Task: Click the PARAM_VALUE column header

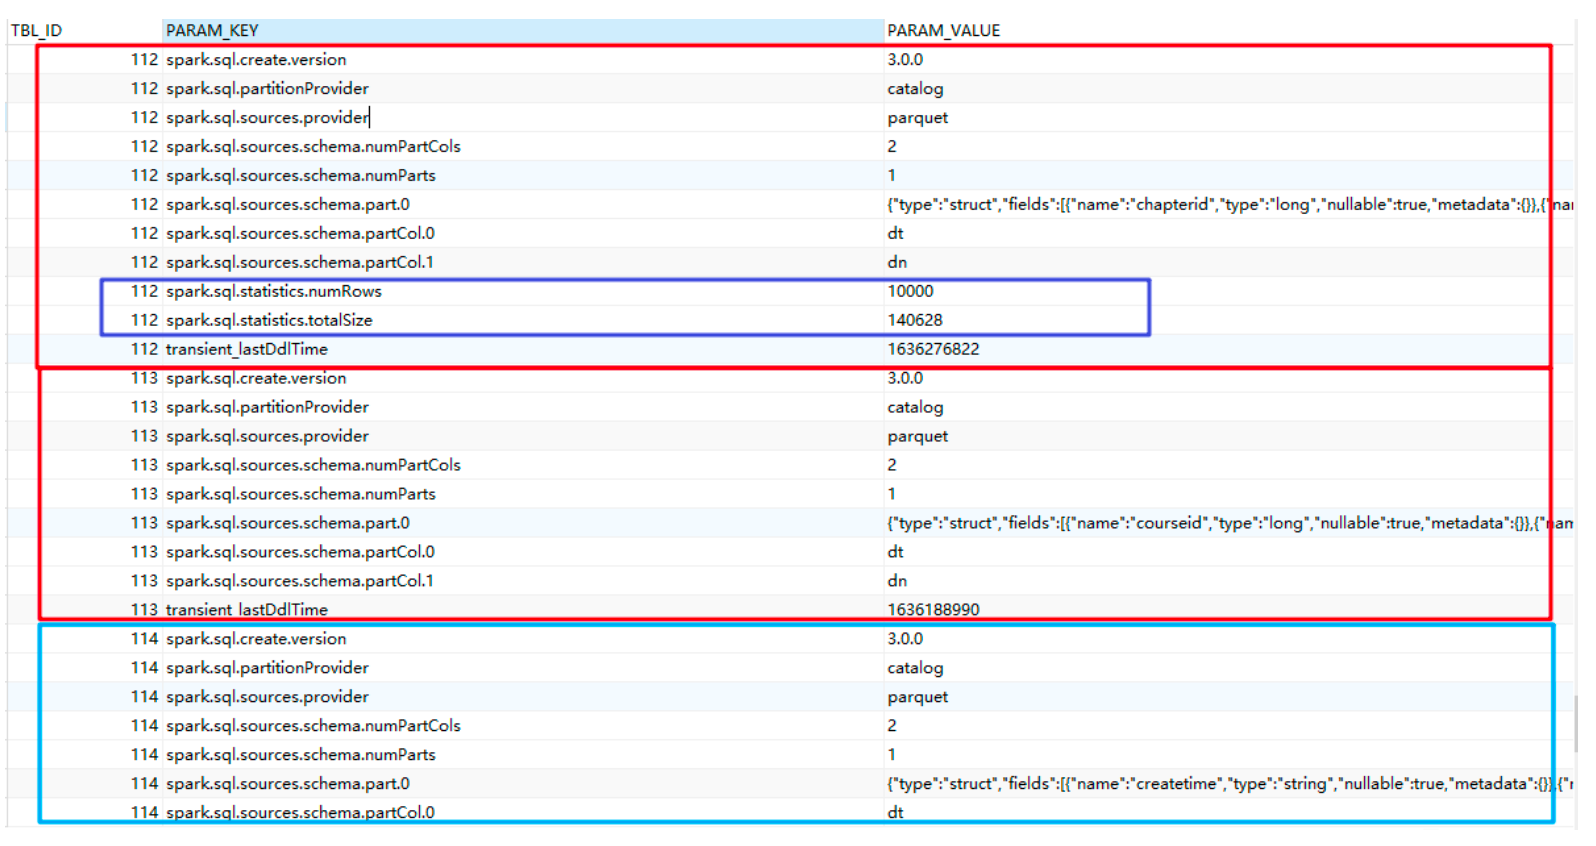Action: (x=943, y=31)
